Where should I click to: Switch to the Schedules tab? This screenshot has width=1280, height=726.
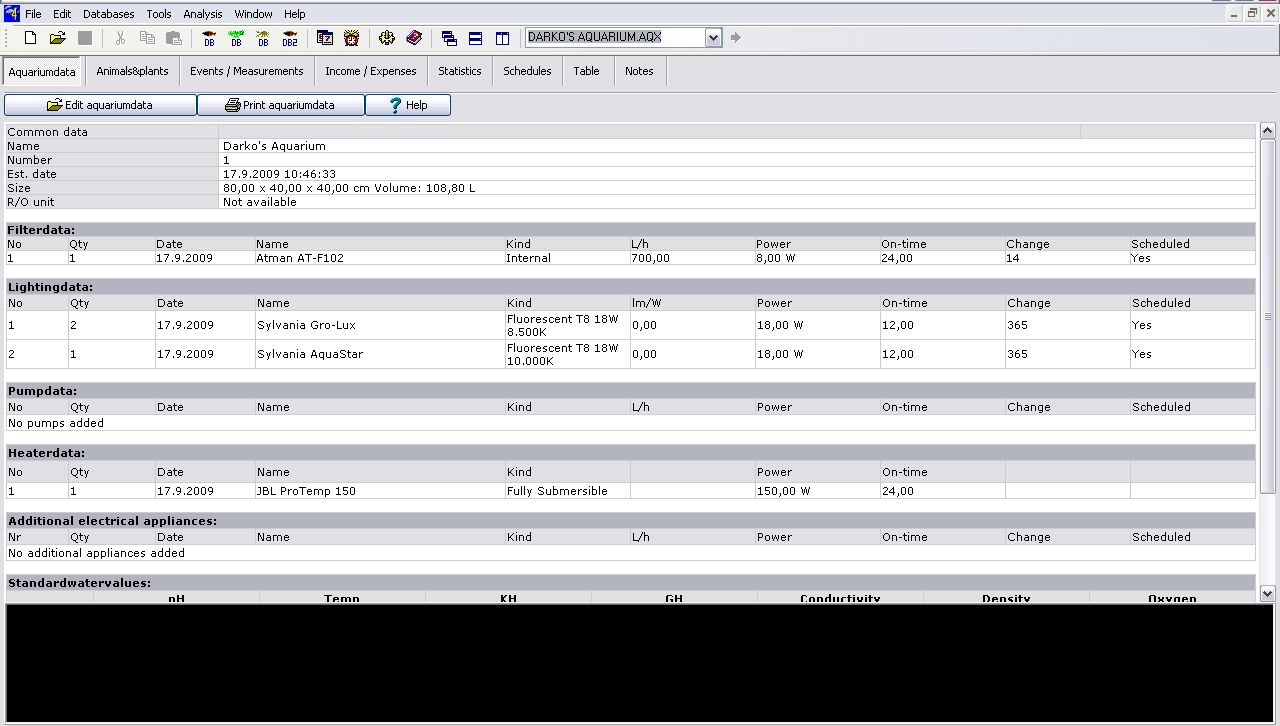(x=527, y=71)
